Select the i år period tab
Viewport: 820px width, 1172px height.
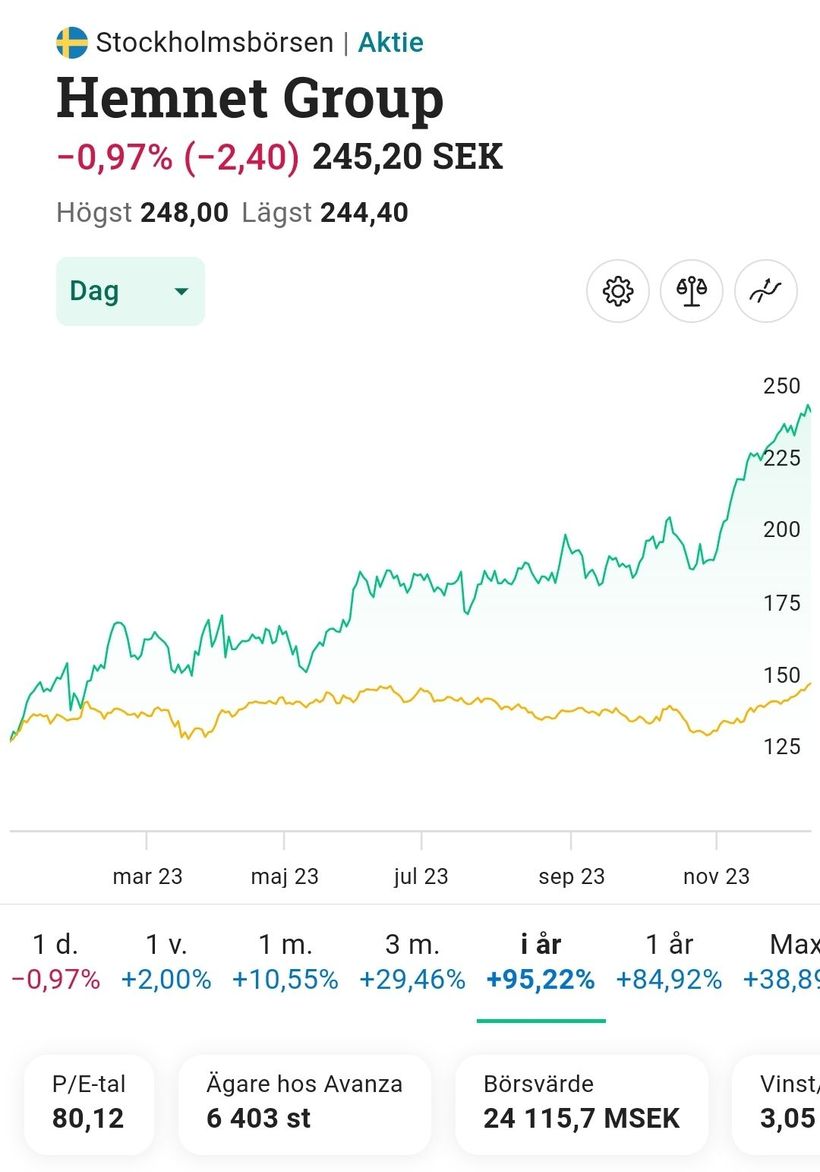coord(541,961)
